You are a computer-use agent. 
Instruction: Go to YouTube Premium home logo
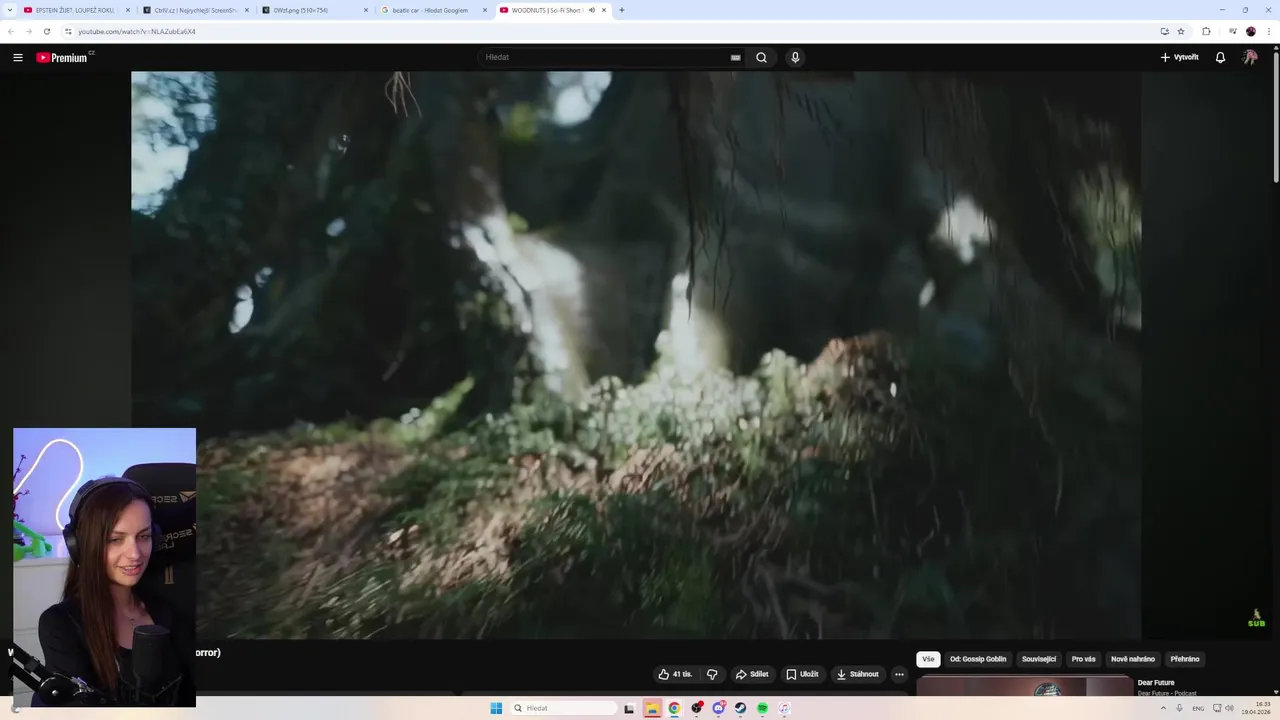[x=64, y=57]
